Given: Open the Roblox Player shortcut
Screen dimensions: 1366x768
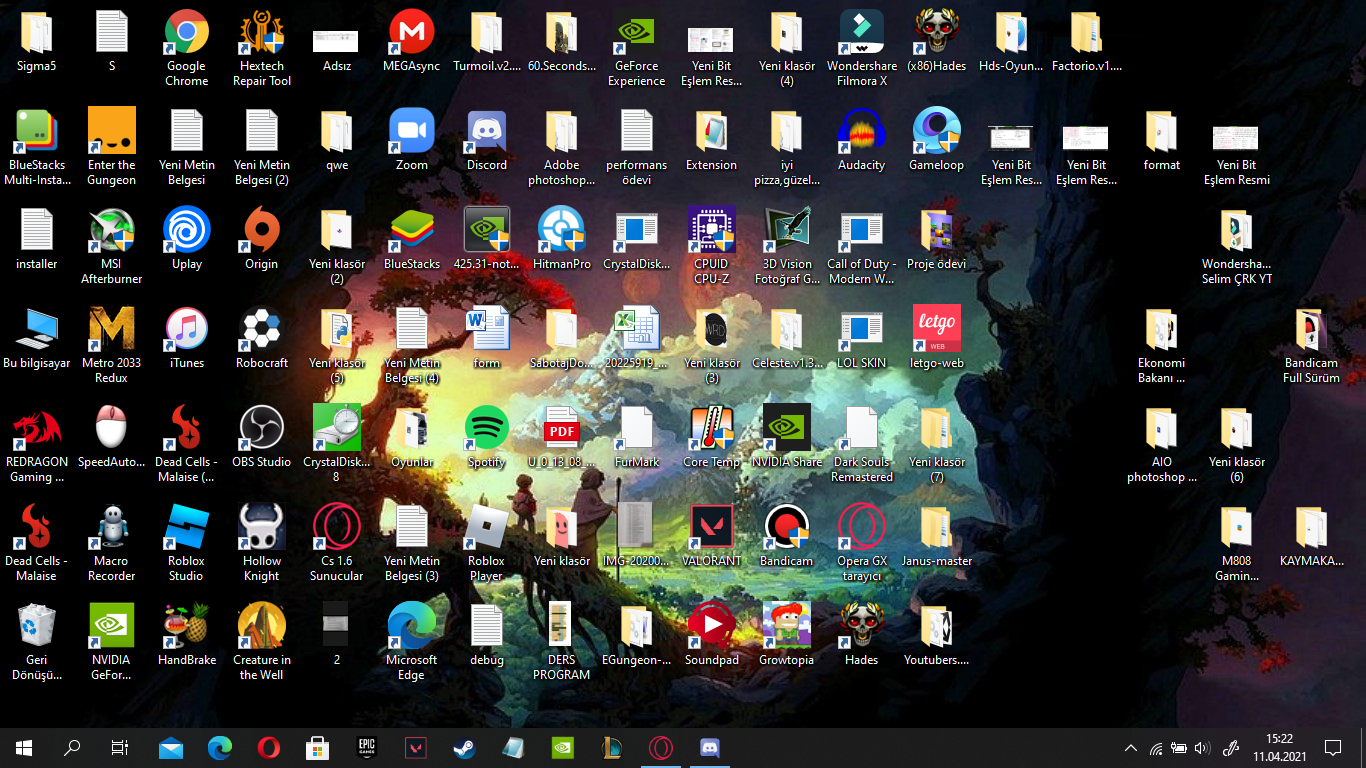Looking at the screenshot, I should point(487,543).
